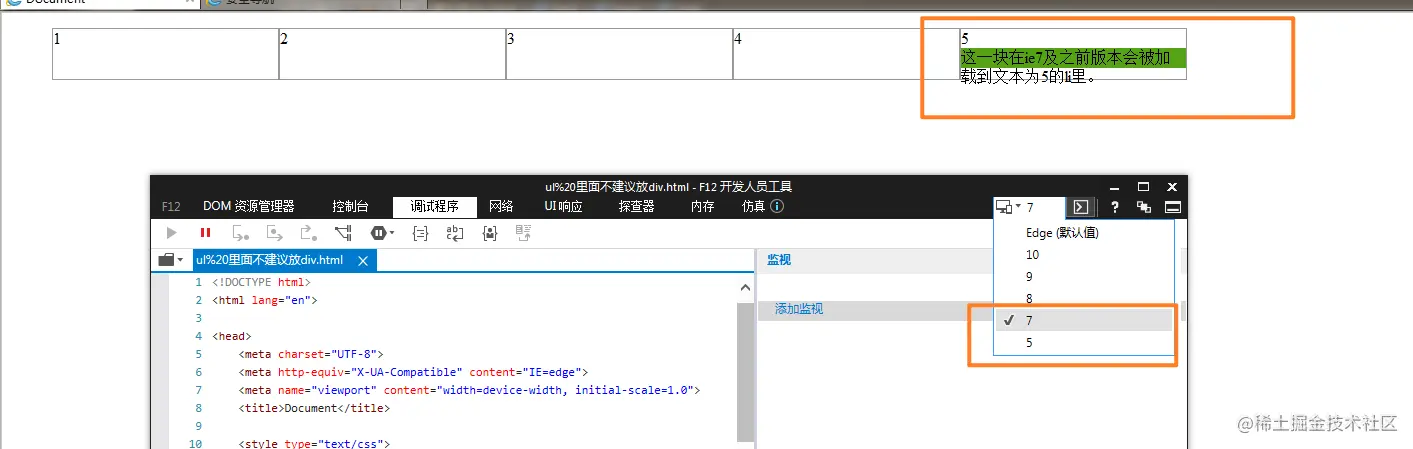Click the Step Into icon
Screen dimensions: 1413x449
click(x=240, y=233)
